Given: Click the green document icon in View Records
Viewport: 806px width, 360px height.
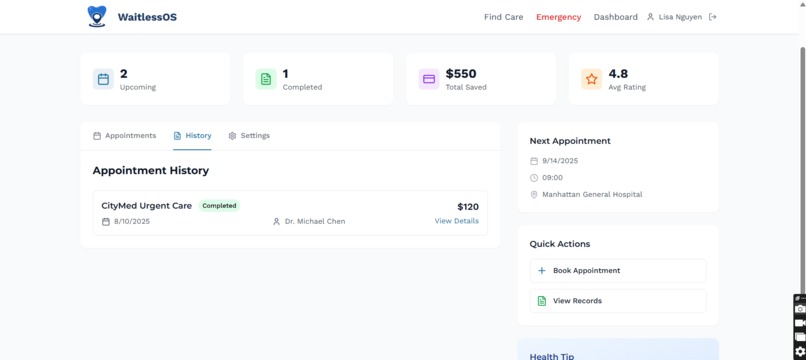Looking at the screenshot, I should (541, 301).
